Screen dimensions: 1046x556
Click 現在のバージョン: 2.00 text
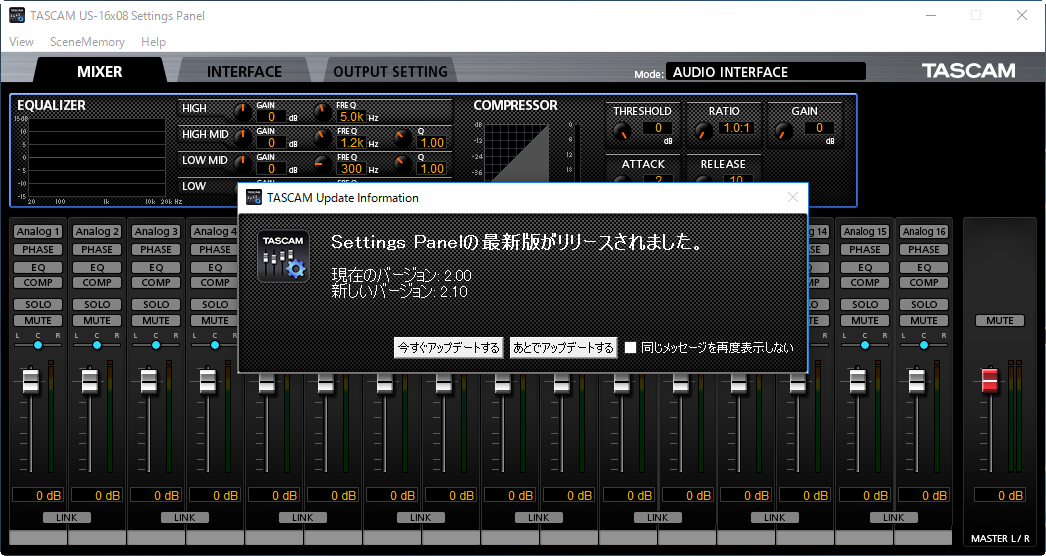click(x=402, y=276)
